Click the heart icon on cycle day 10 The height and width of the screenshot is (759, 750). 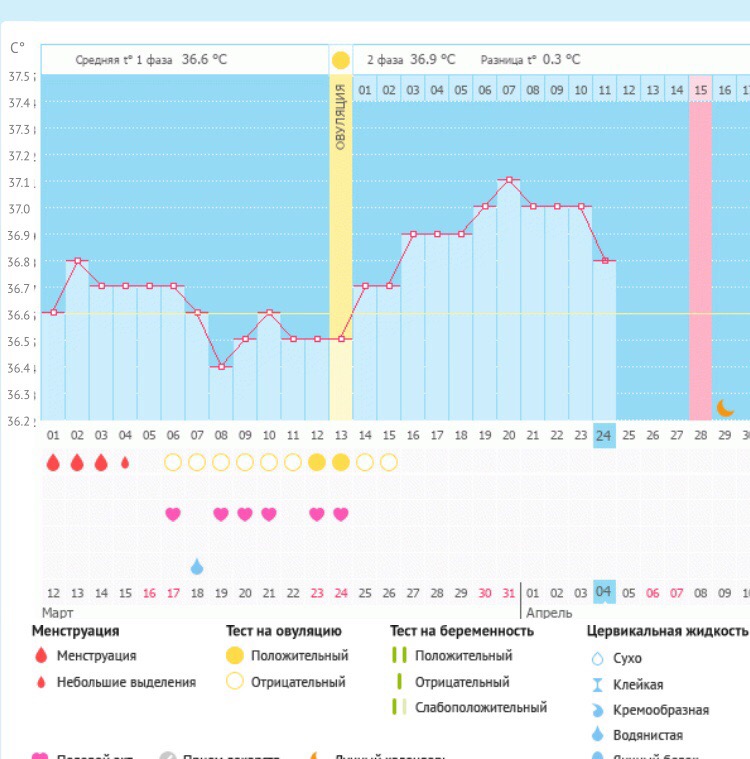(269, 514)
